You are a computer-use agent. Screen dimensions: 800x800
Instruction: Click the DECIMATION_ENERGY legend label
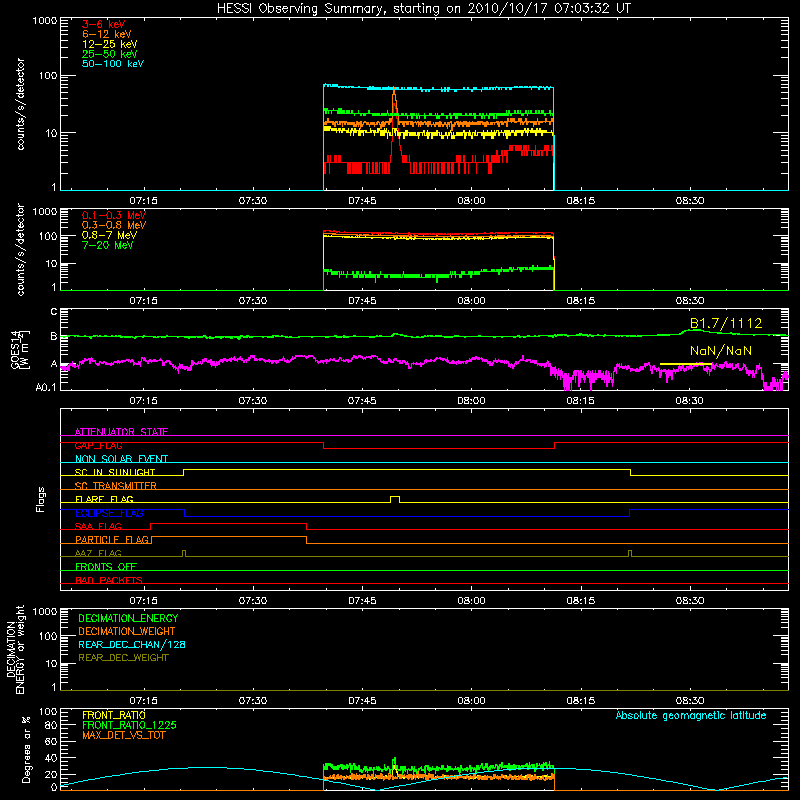pyautogui.click(x=128, y=618)
